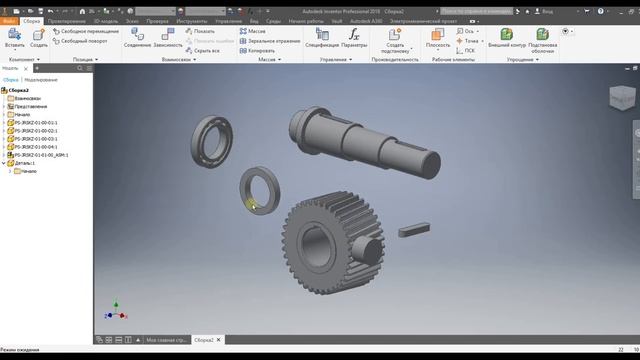Click the Home view icon in quick access toolbar
Viewport: 640px width, 360px height.
(x=82, y=11)
